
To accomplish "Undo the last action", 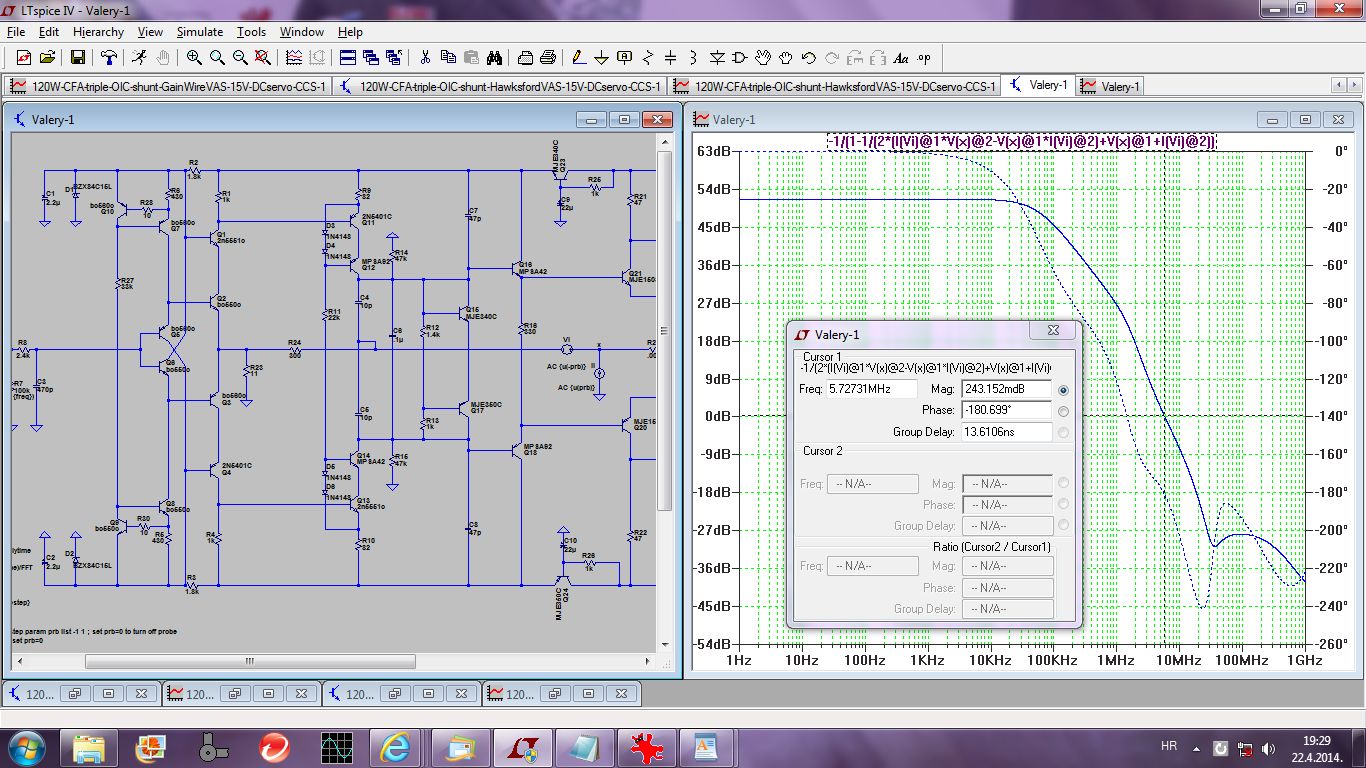I will pyautogui.click(x=809, y=58).
